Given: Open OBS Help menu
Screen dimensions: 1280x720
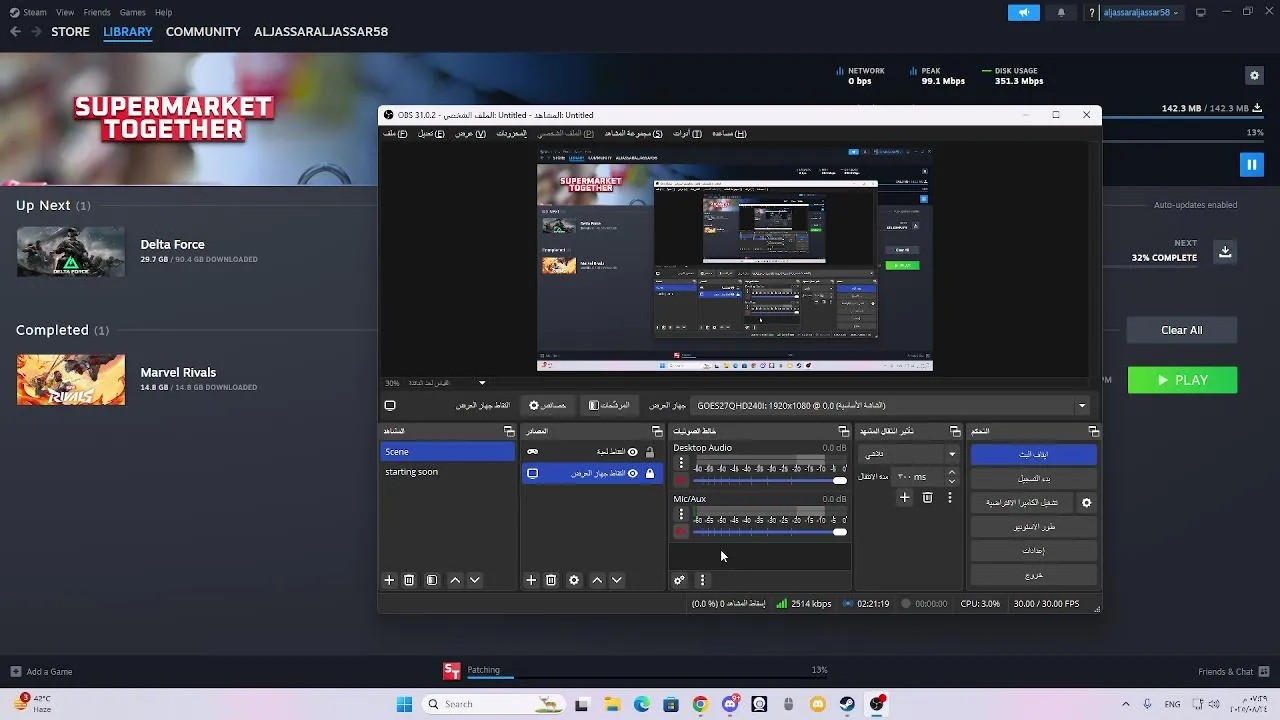Looking at the screenshot, I should (x=729, y=134).
